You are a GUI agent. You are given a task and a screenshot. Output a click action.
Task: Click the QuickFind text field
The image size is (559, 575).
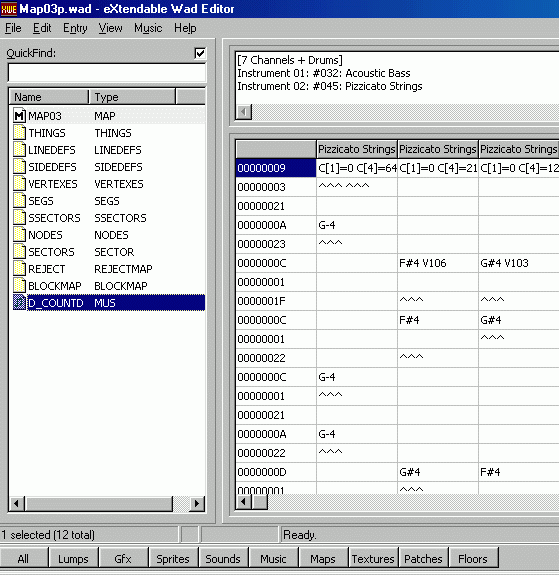point(107,73)
